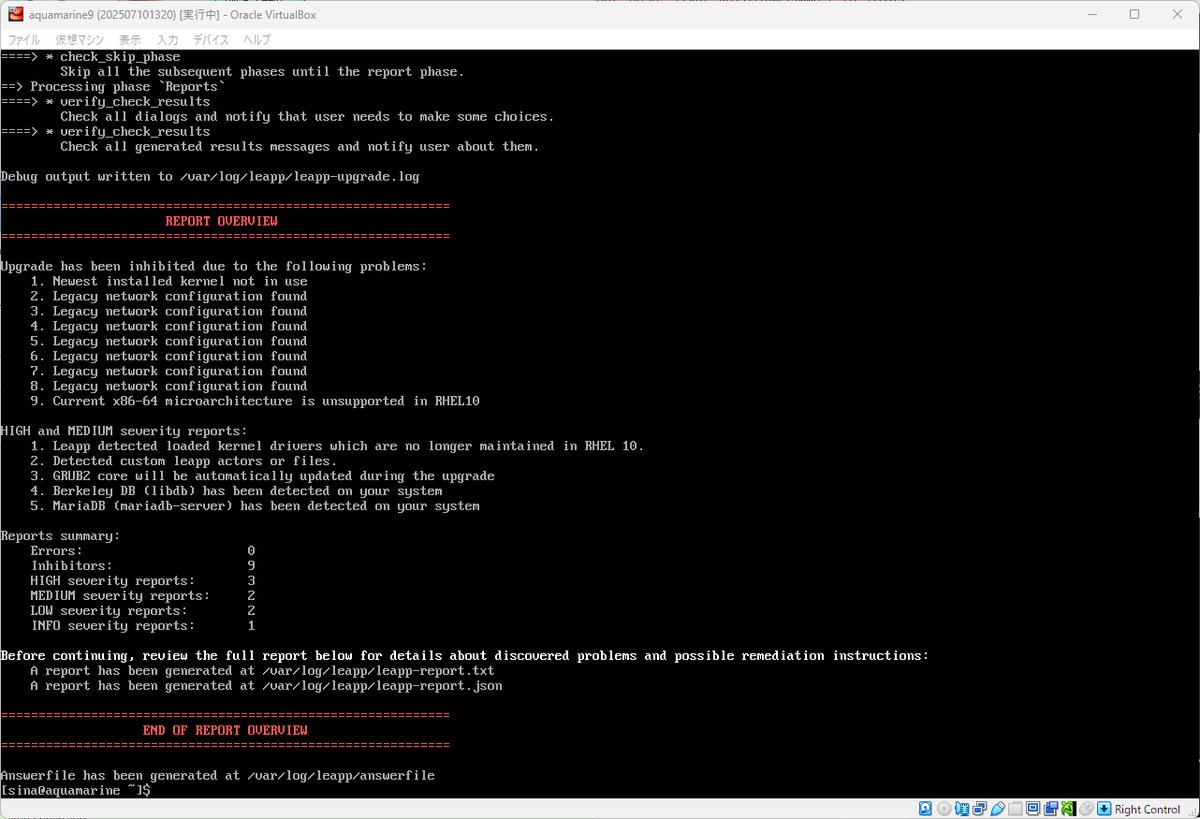This screenshot has height=819, width=1200.
Task: Click 'Leapp detected loaded kernel drivers' line
Action: 337,446
